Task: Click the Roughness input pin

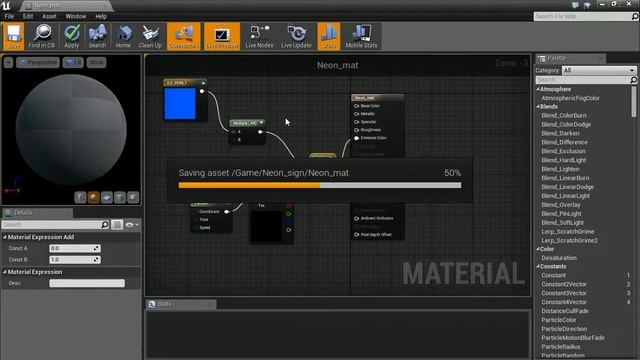Action: [356, 130]
